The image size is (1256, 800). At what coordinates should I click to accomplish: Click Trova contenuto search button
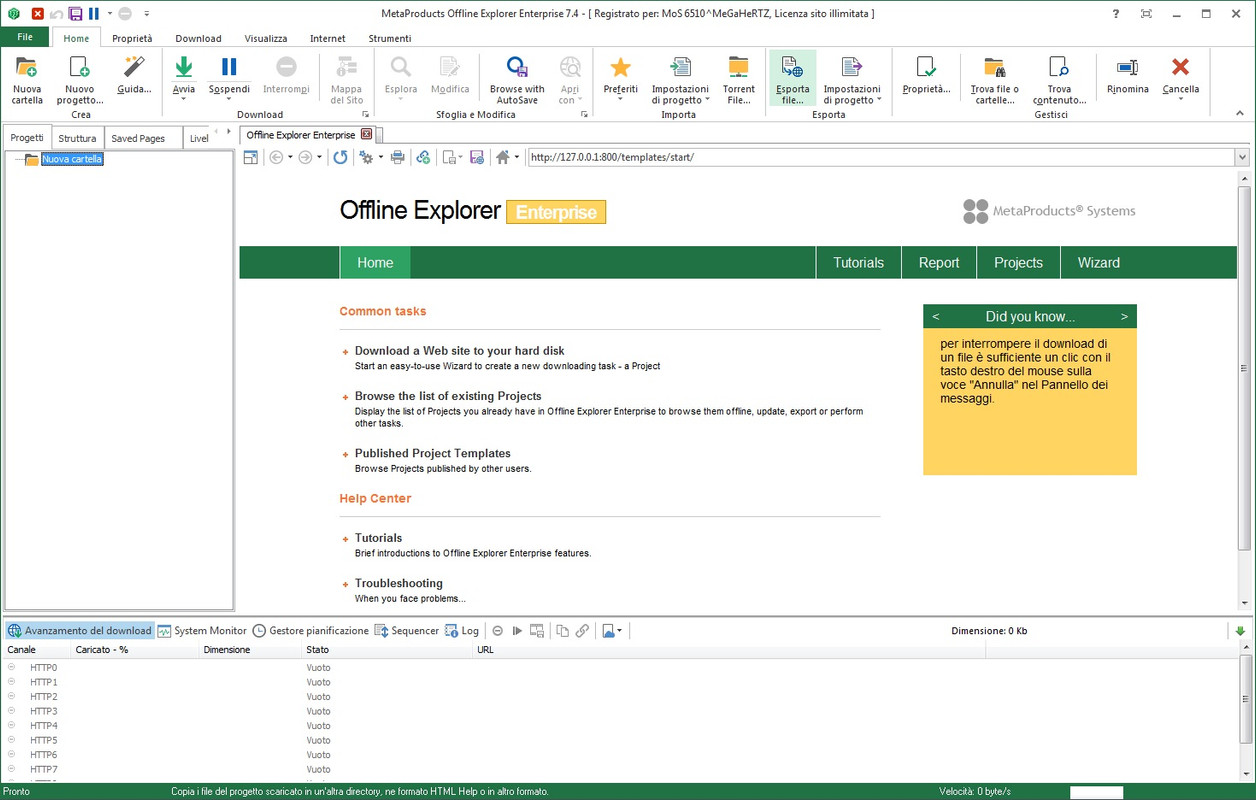[x=1059, y=80]
